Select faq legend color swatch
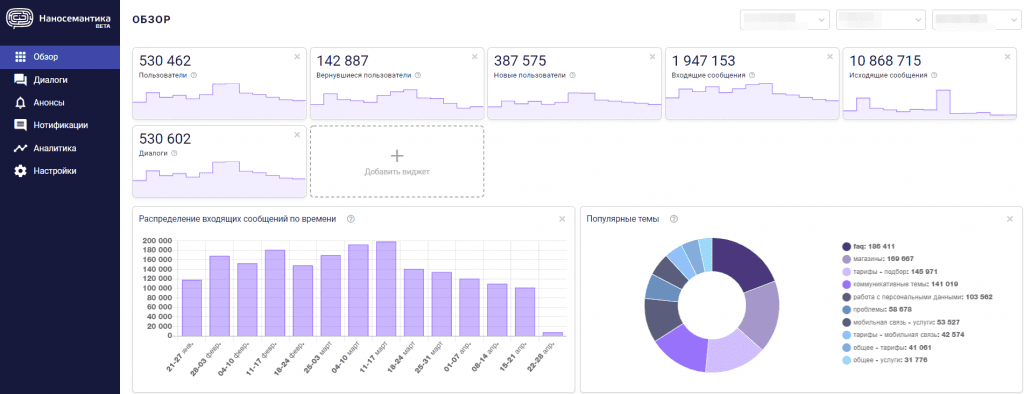The image size is (1024, 394). (x=846, y=246)
